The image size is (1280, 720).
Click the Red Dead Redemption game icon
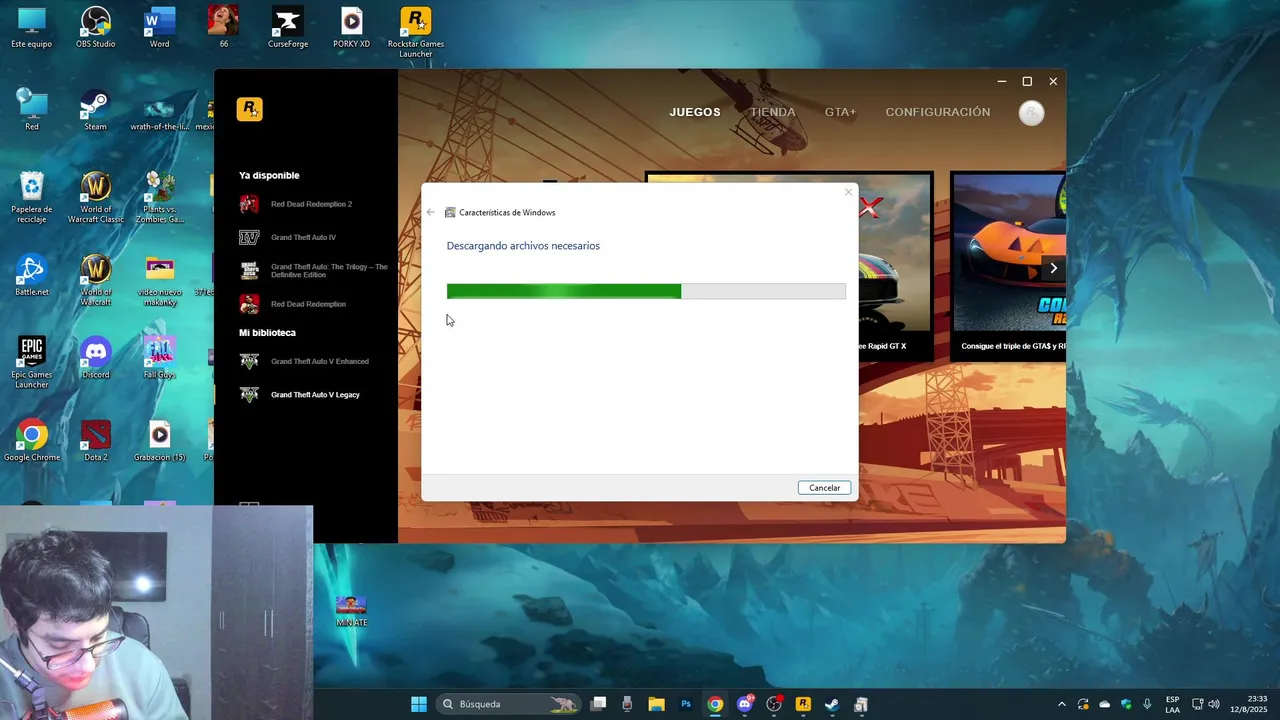tap(249, 304)
